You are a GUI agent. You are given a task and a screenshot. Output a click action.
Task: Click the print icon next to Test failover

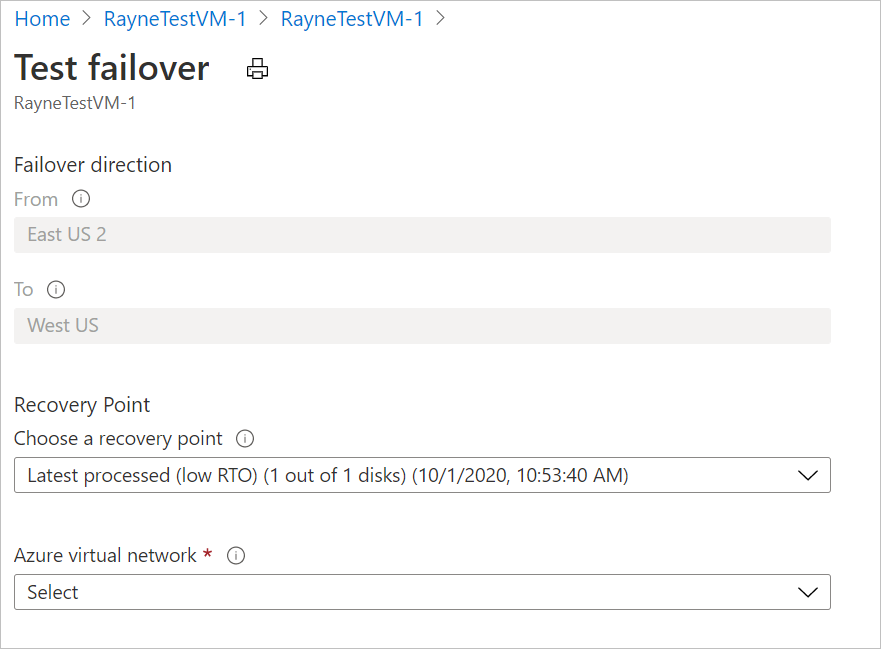pos(257,69)
